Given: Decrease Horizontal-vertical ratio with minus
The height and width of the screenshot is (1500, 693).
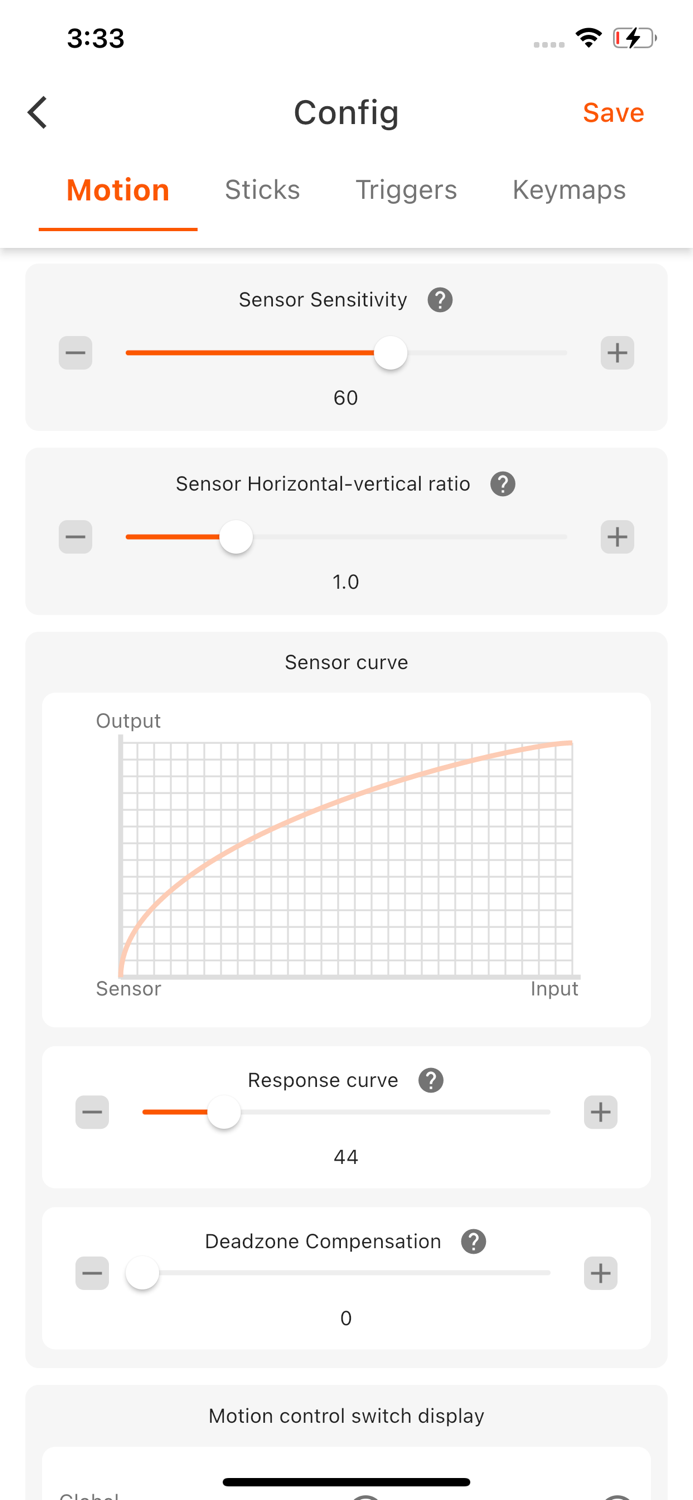Looking at the screenshot, I should 76,537.
